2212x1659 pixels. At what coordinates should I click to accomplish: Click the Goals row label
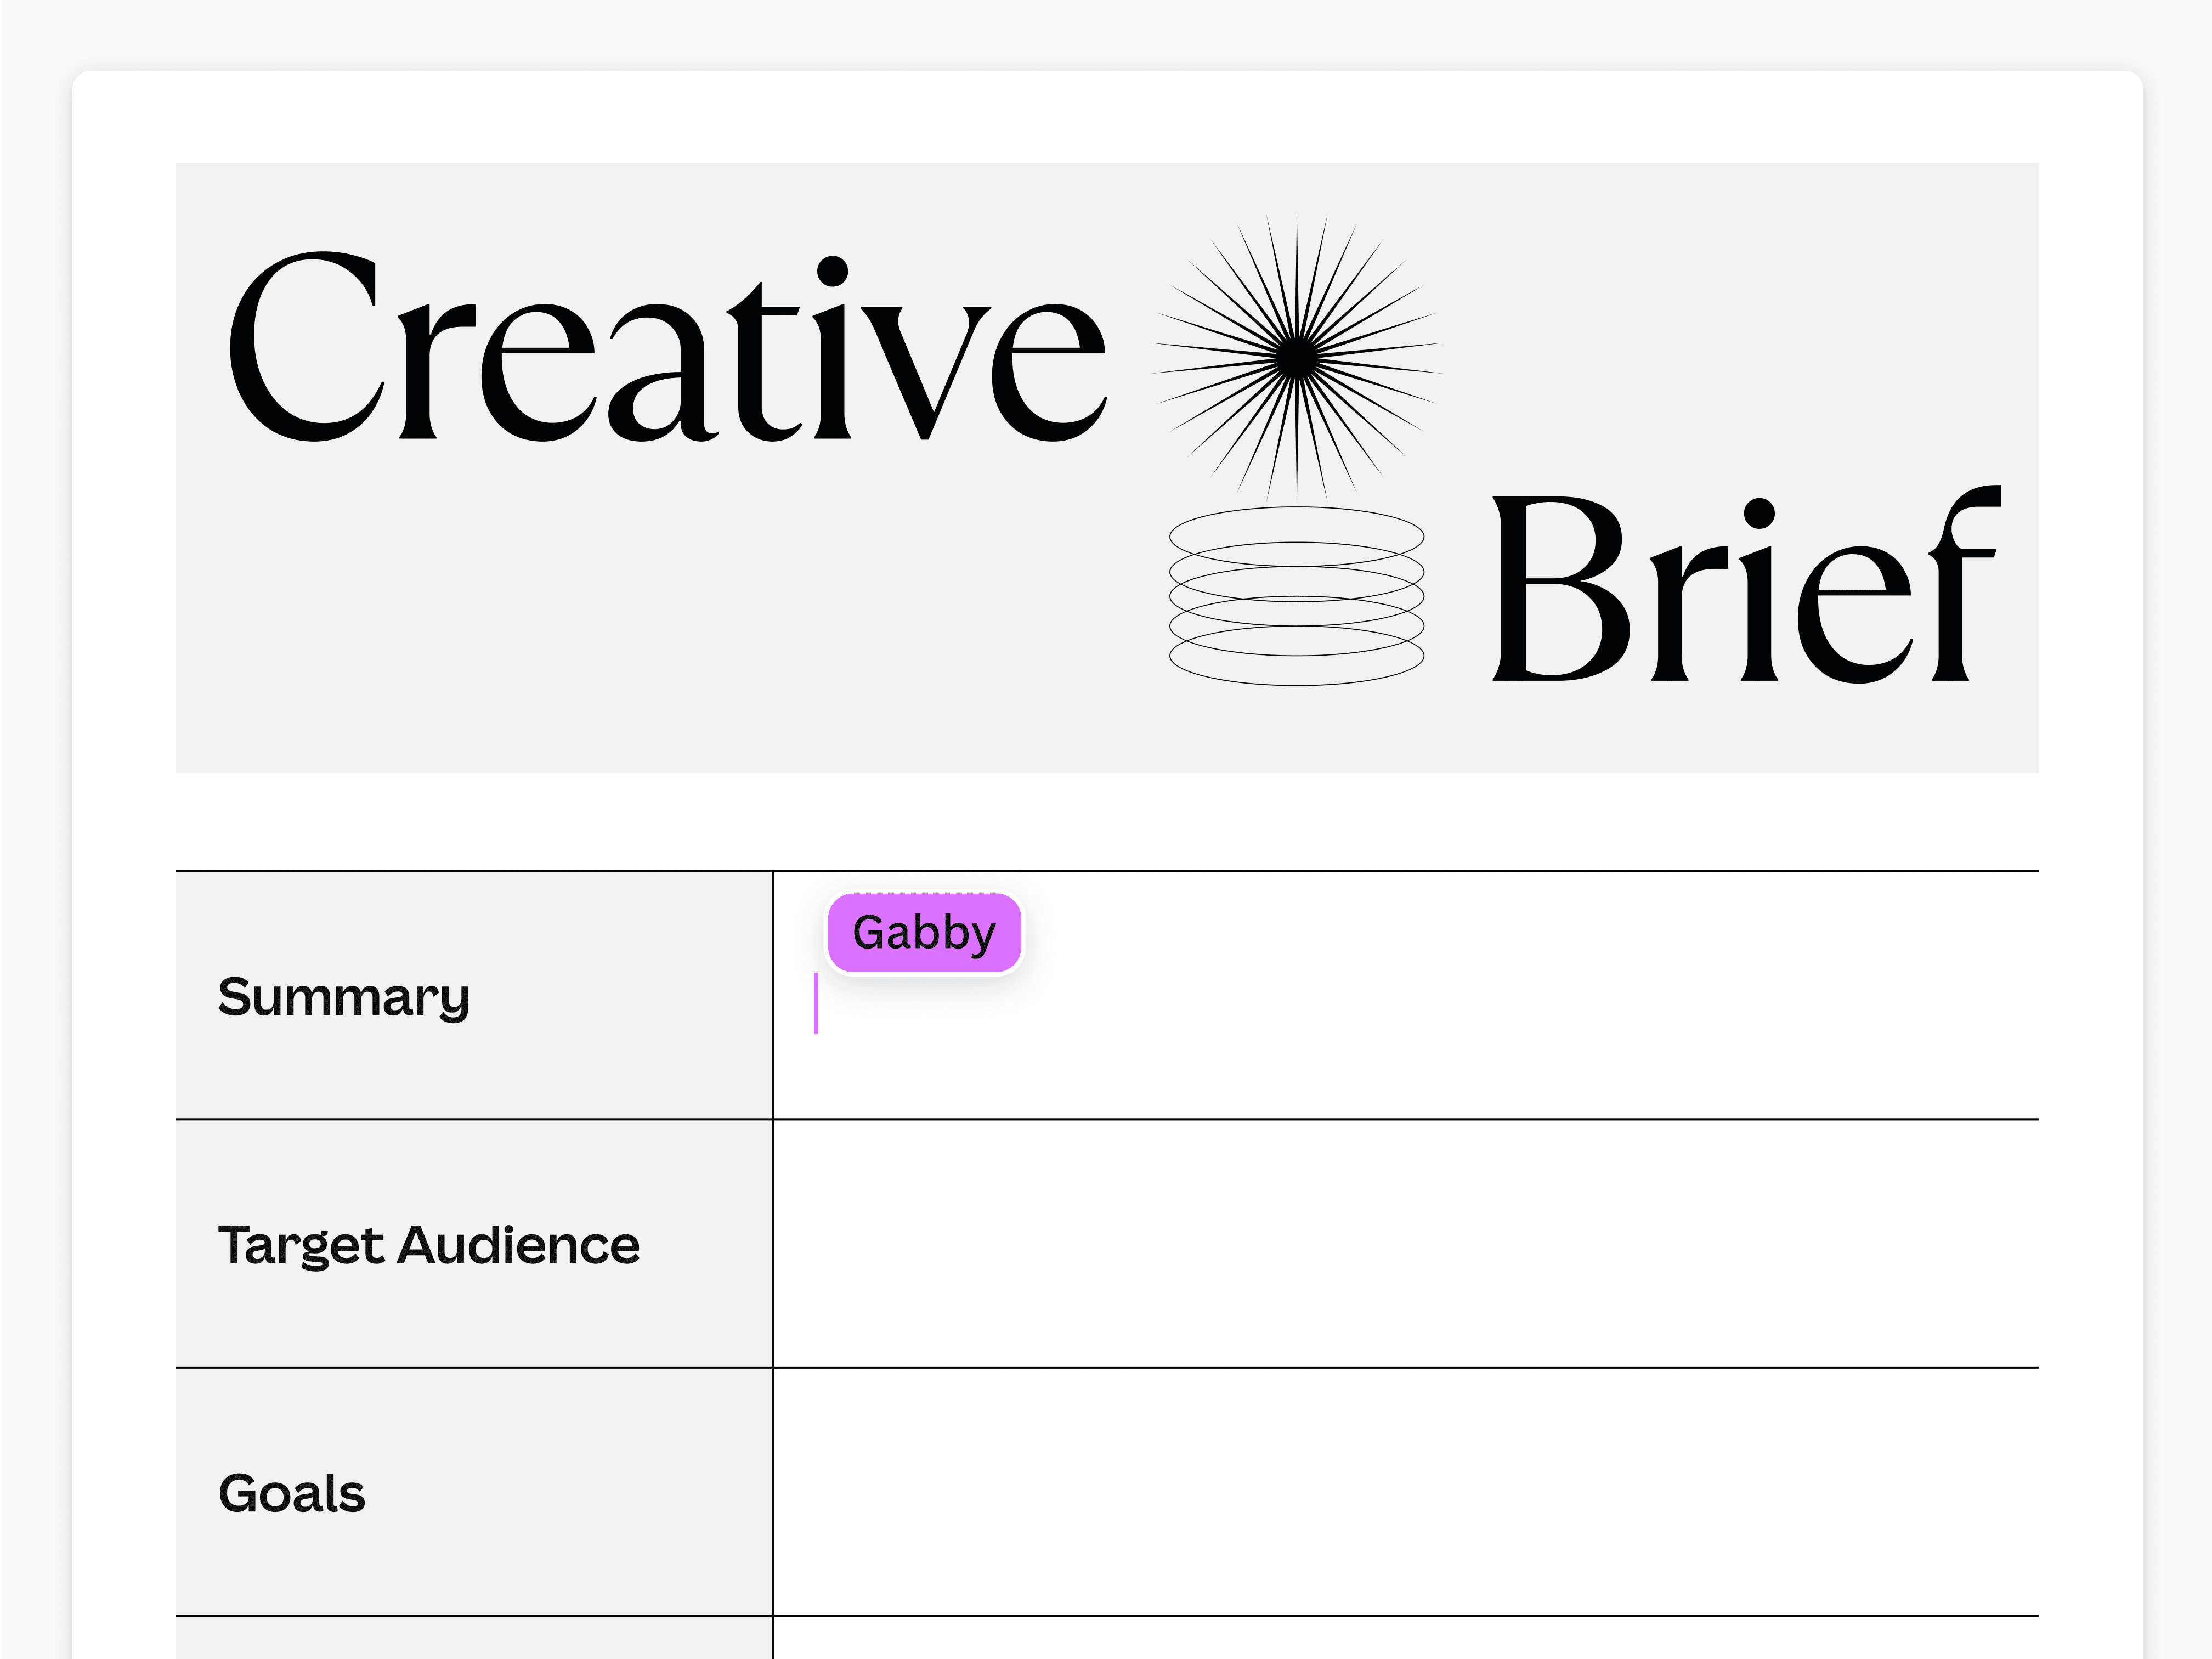coord(292,1493)
